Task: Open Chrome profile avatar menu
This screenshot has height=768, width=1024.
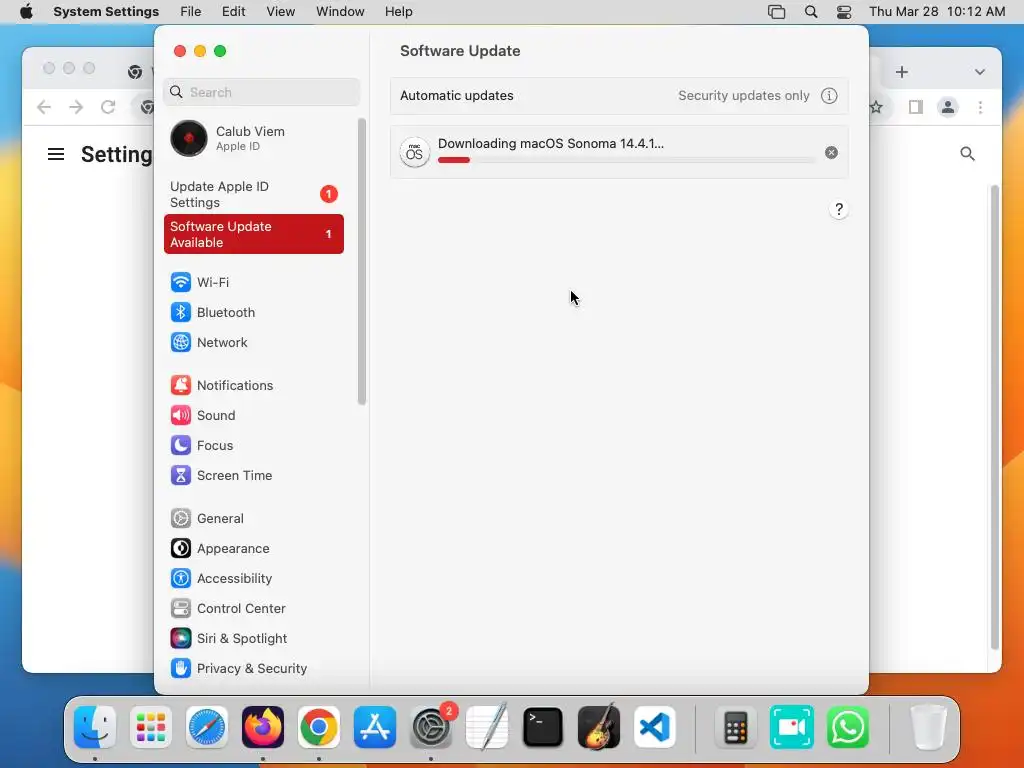Action: click(948, 107)
